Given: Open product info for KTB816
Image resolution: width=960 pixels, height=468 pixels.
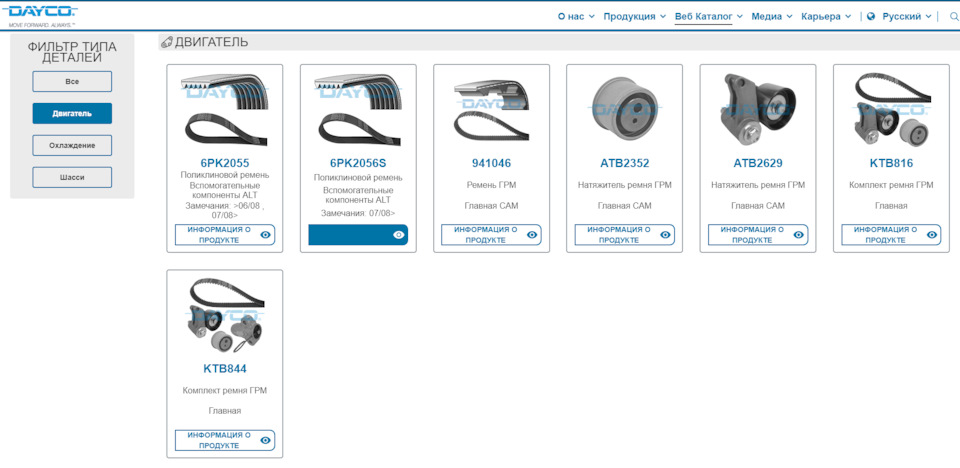Looking at the screenshot, I should [891, 235].
